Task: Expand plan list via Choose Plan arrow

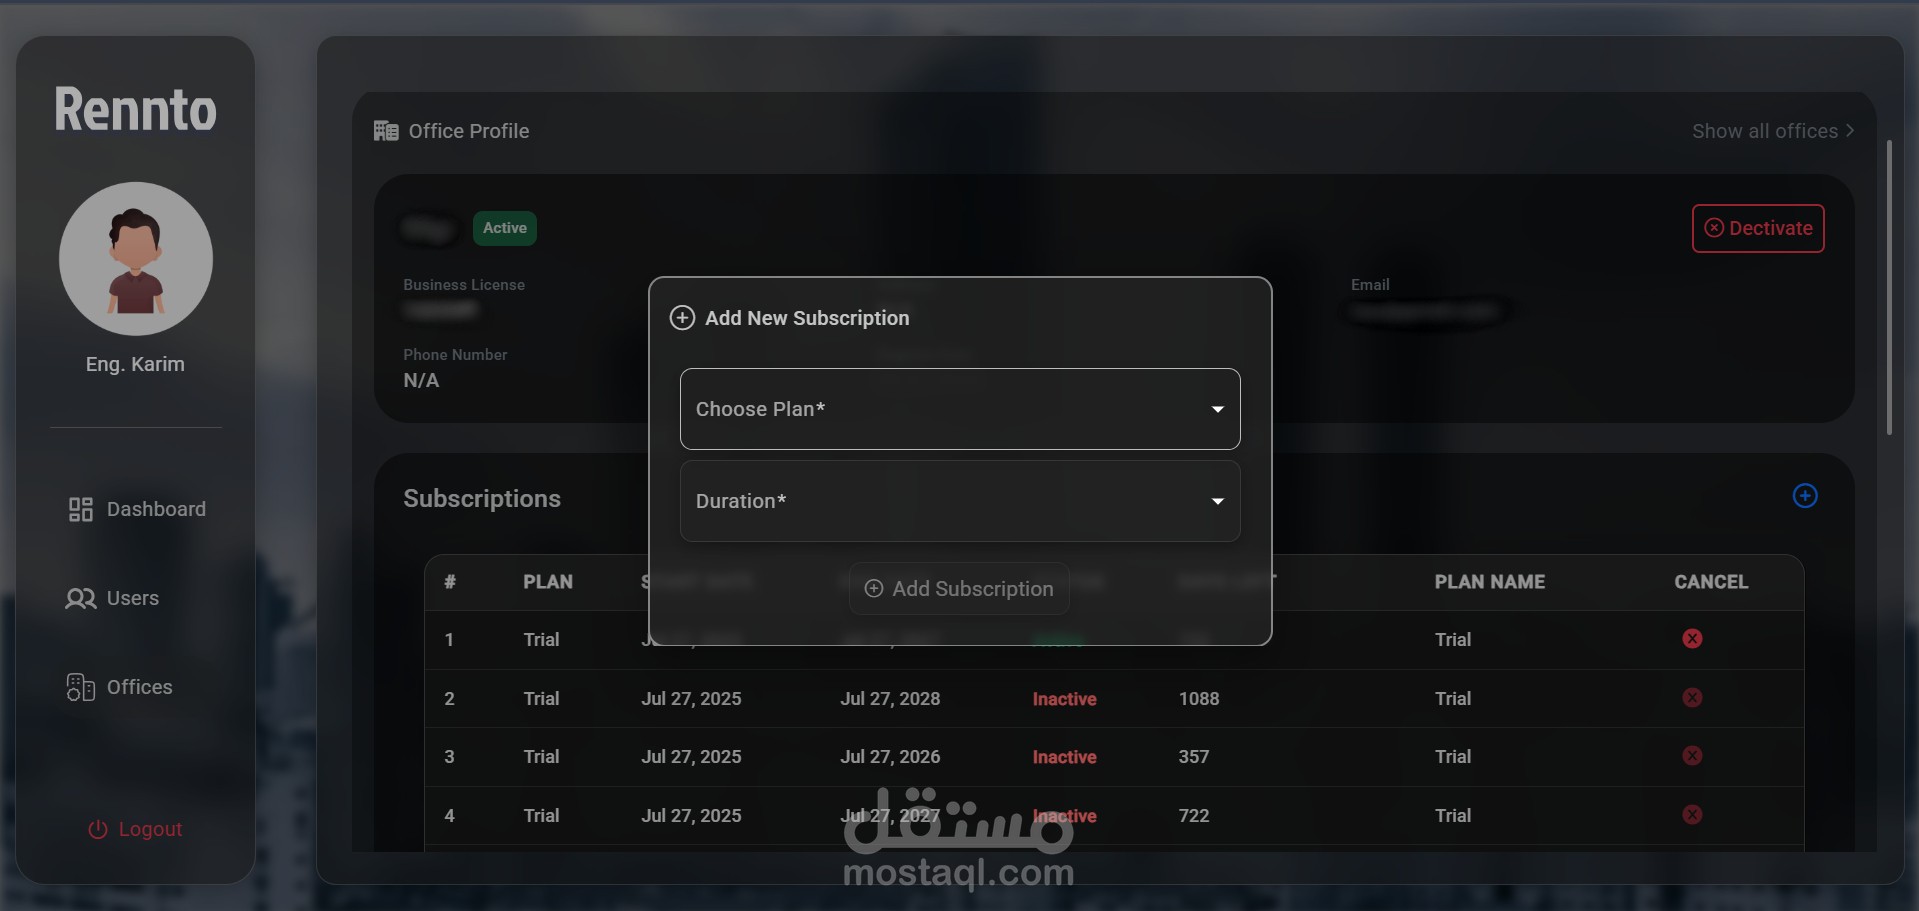Action: tap(1217, 409)
